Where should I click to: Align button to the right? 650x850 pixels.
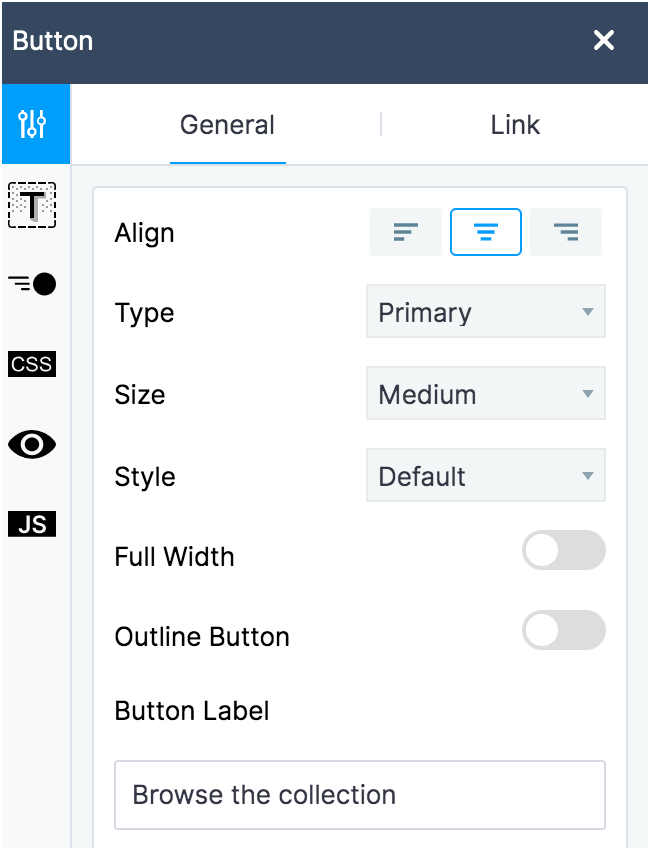[x=566, y=233]
